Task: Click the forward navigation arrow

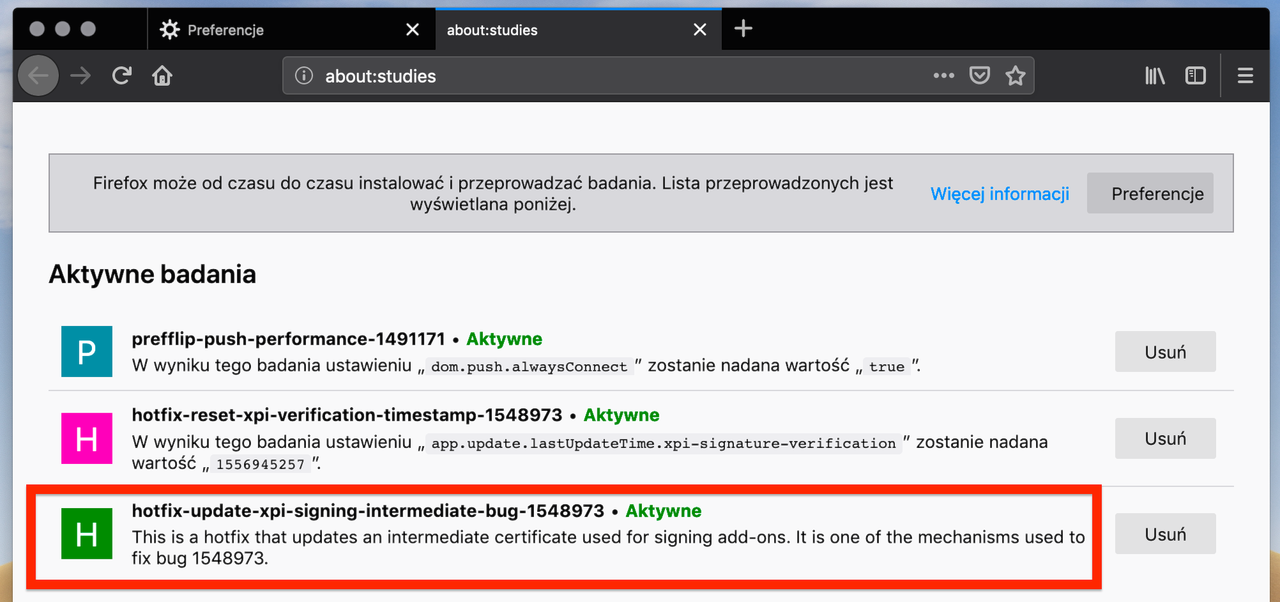Action: pyautogui.click(x=81, y=76)
